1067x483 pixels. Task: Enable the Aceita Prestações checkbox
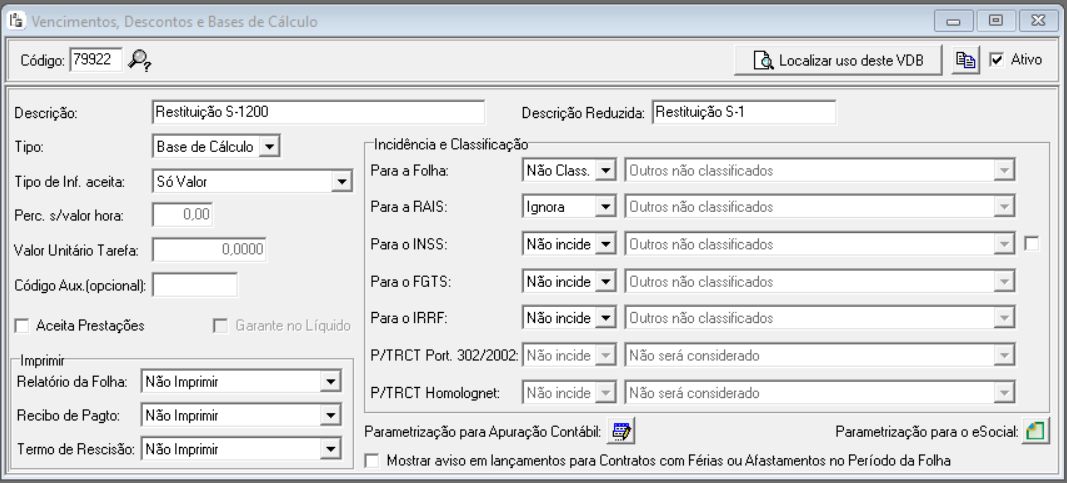pos(22,324)
